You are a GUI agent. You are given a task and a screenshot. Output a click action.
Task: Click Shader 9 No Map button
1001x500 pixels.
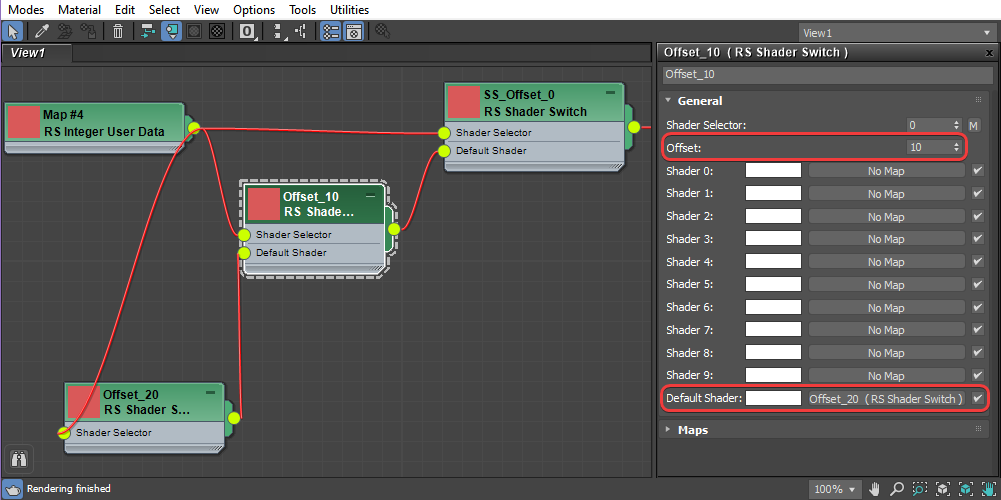[x=886, y=375]
